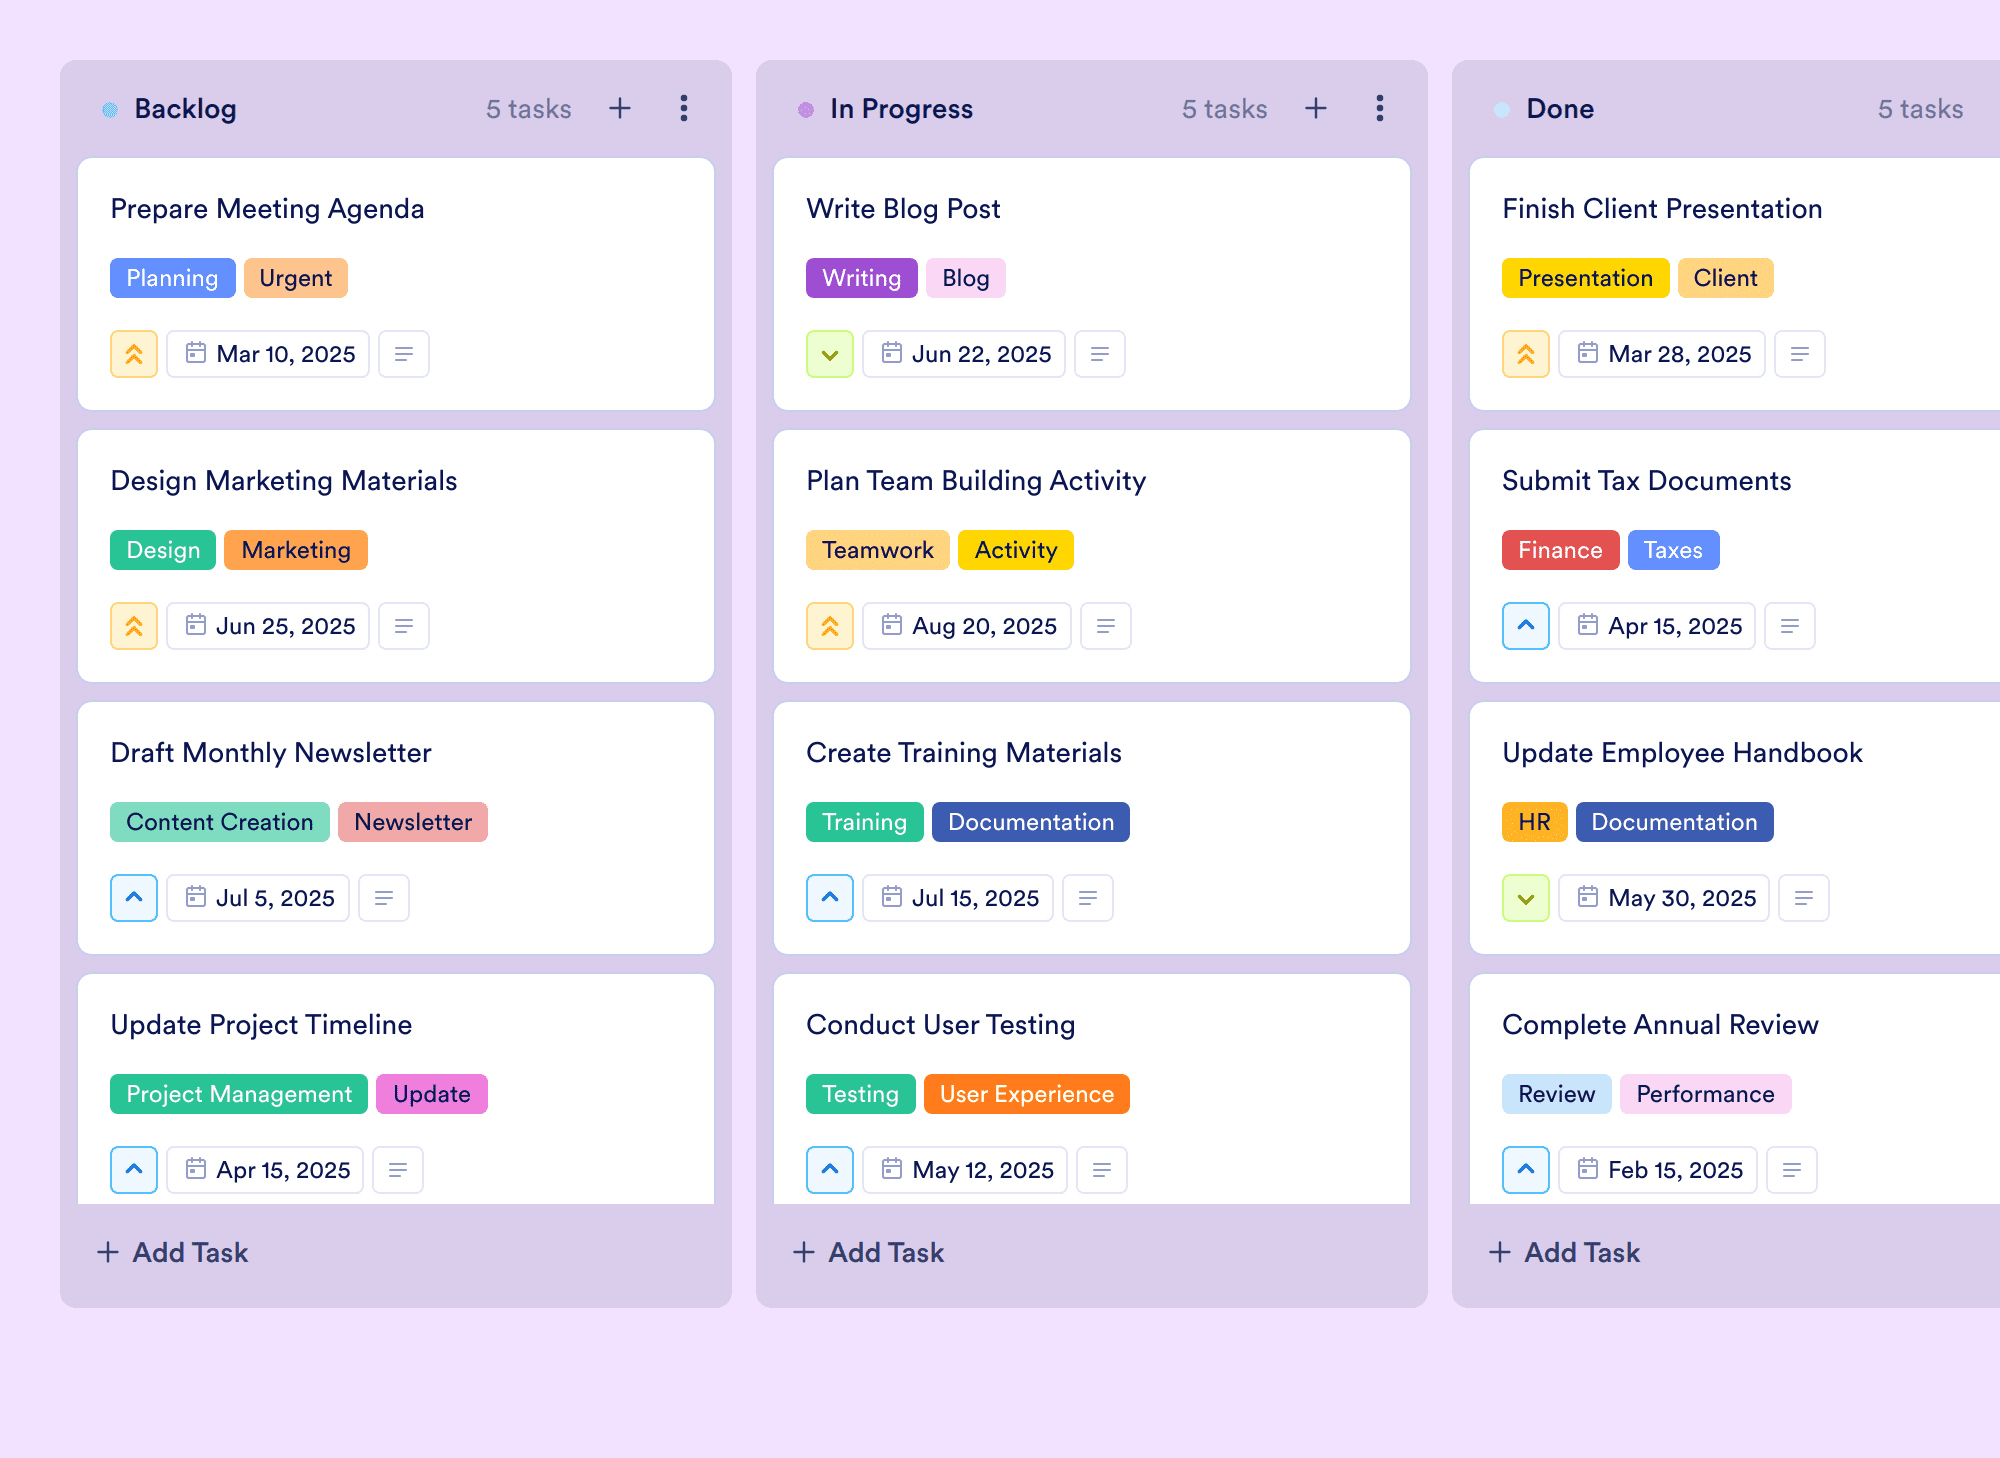Click the plus icon in Backlog header
2000x1458 pixels.
620,108
